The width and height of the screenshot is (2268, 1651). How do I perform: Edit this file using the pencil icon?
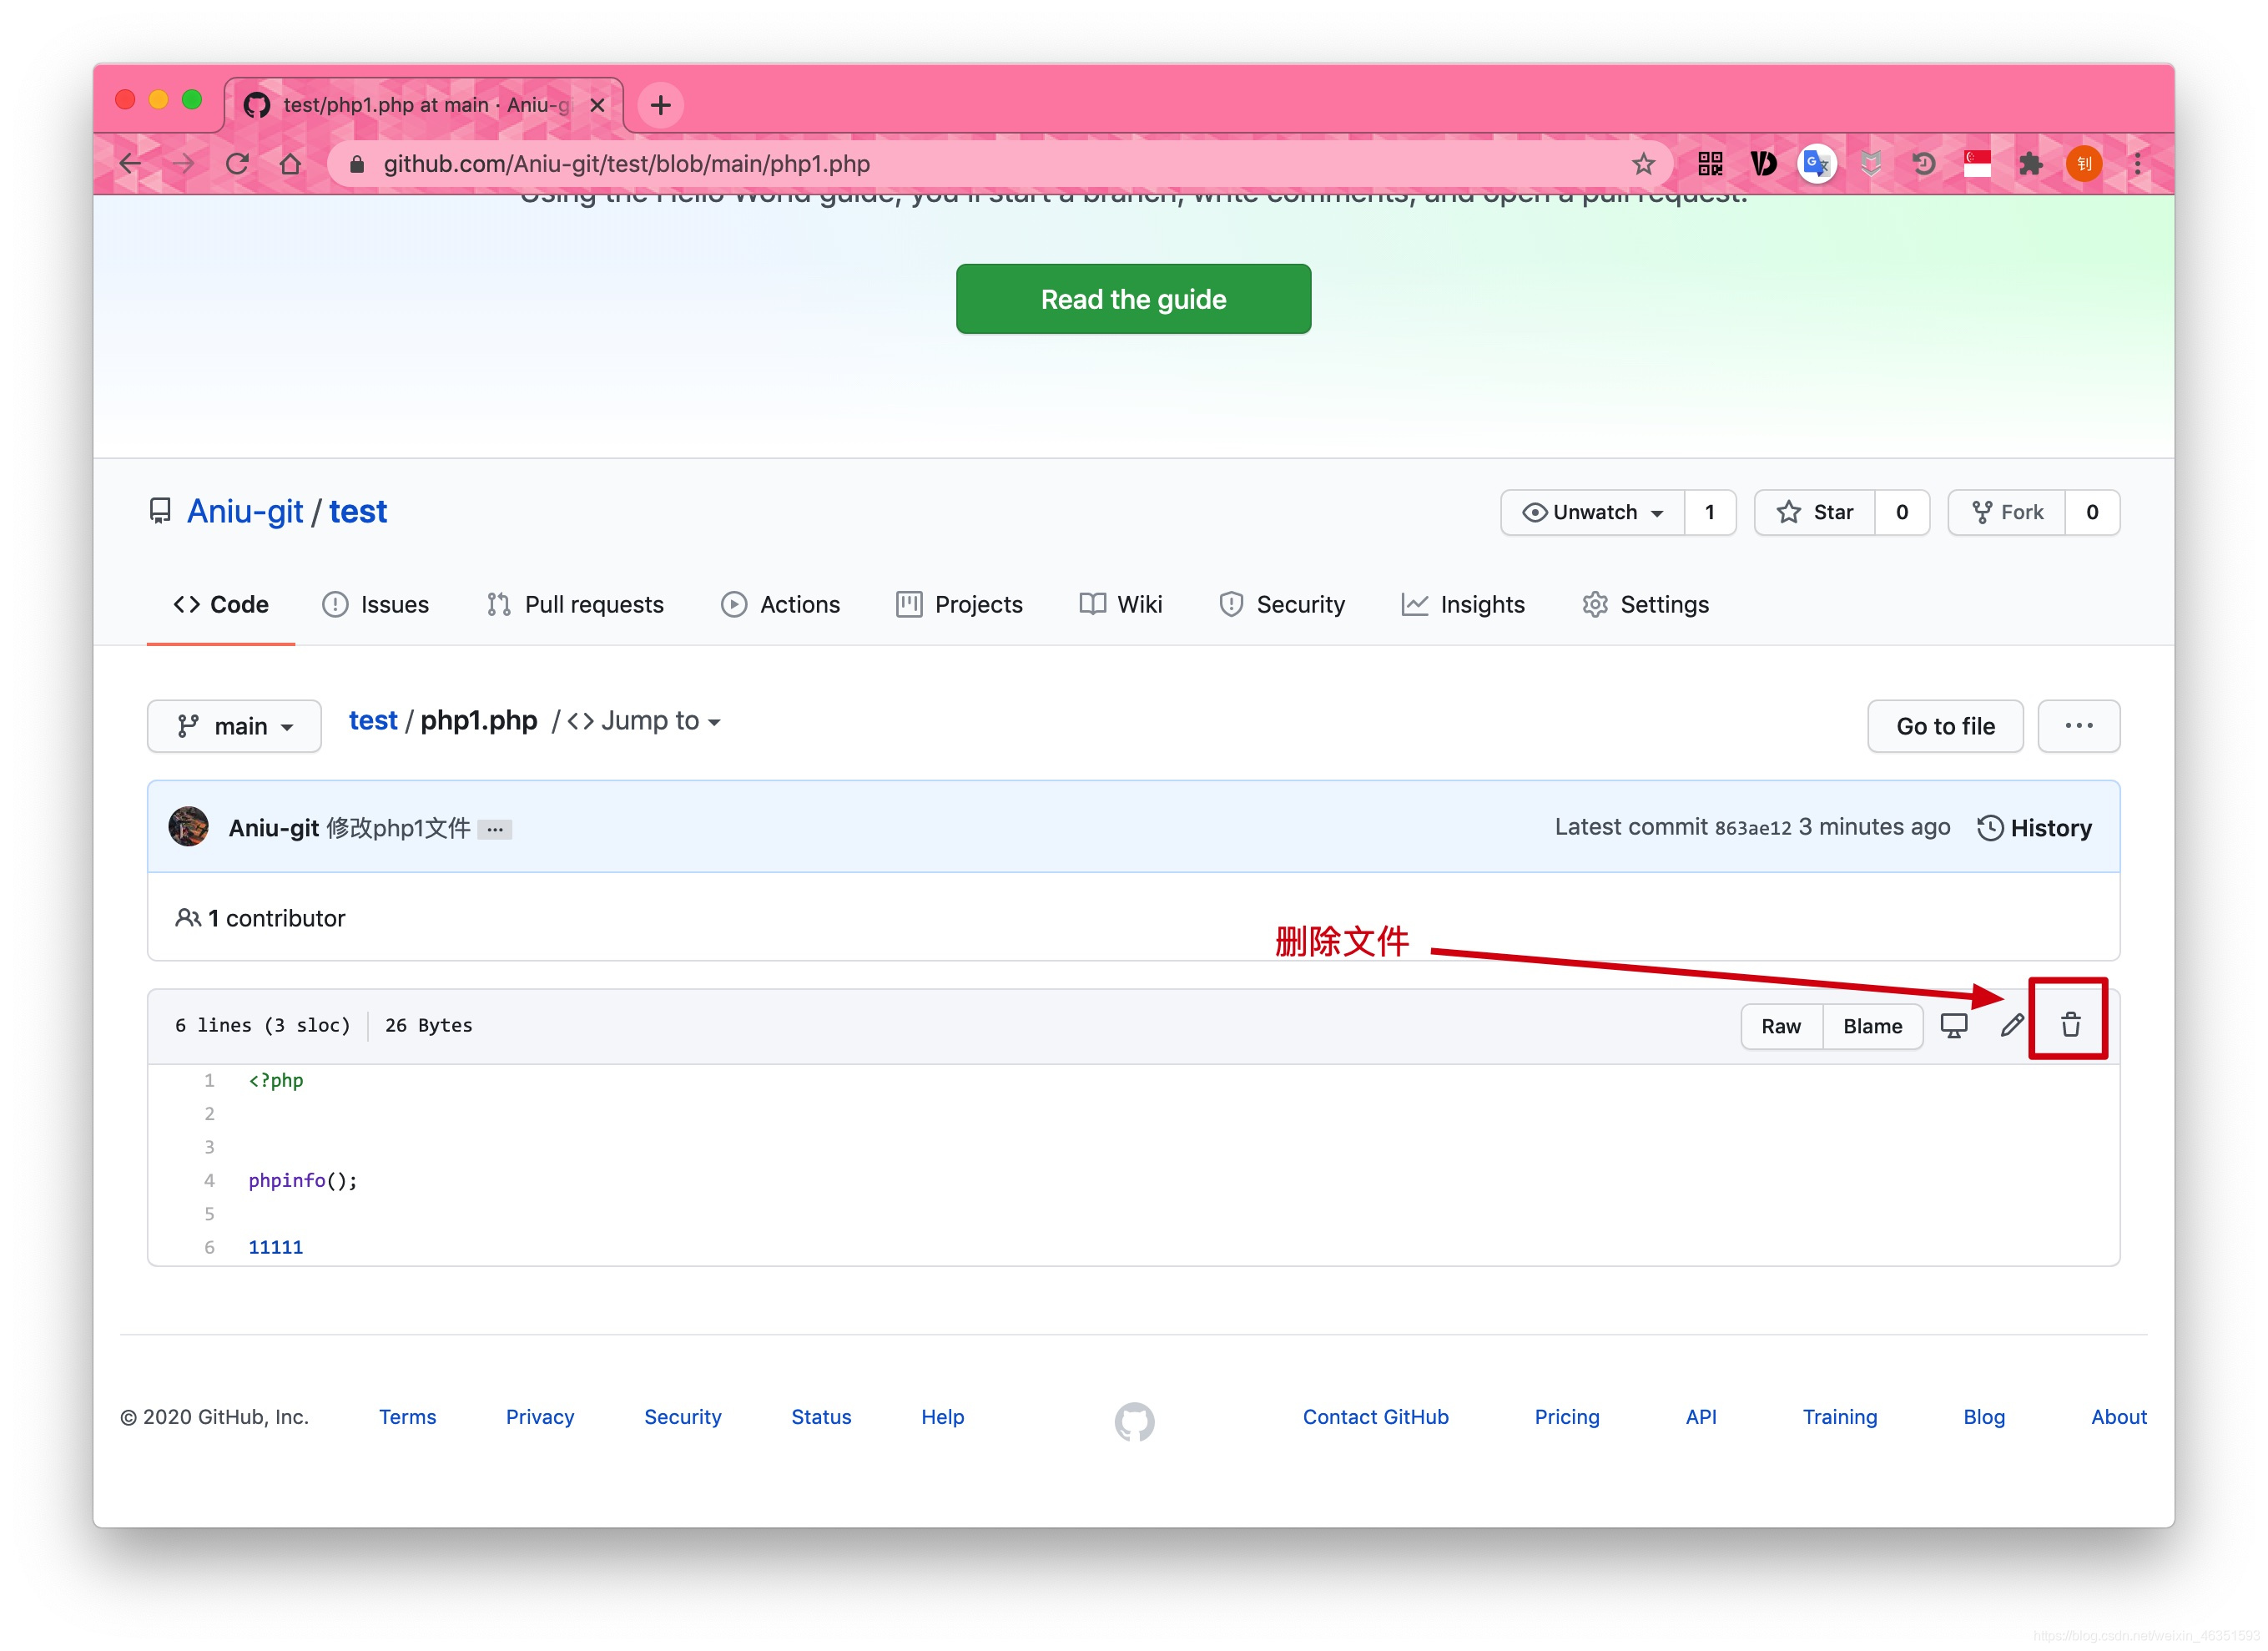point(2012,1025)
